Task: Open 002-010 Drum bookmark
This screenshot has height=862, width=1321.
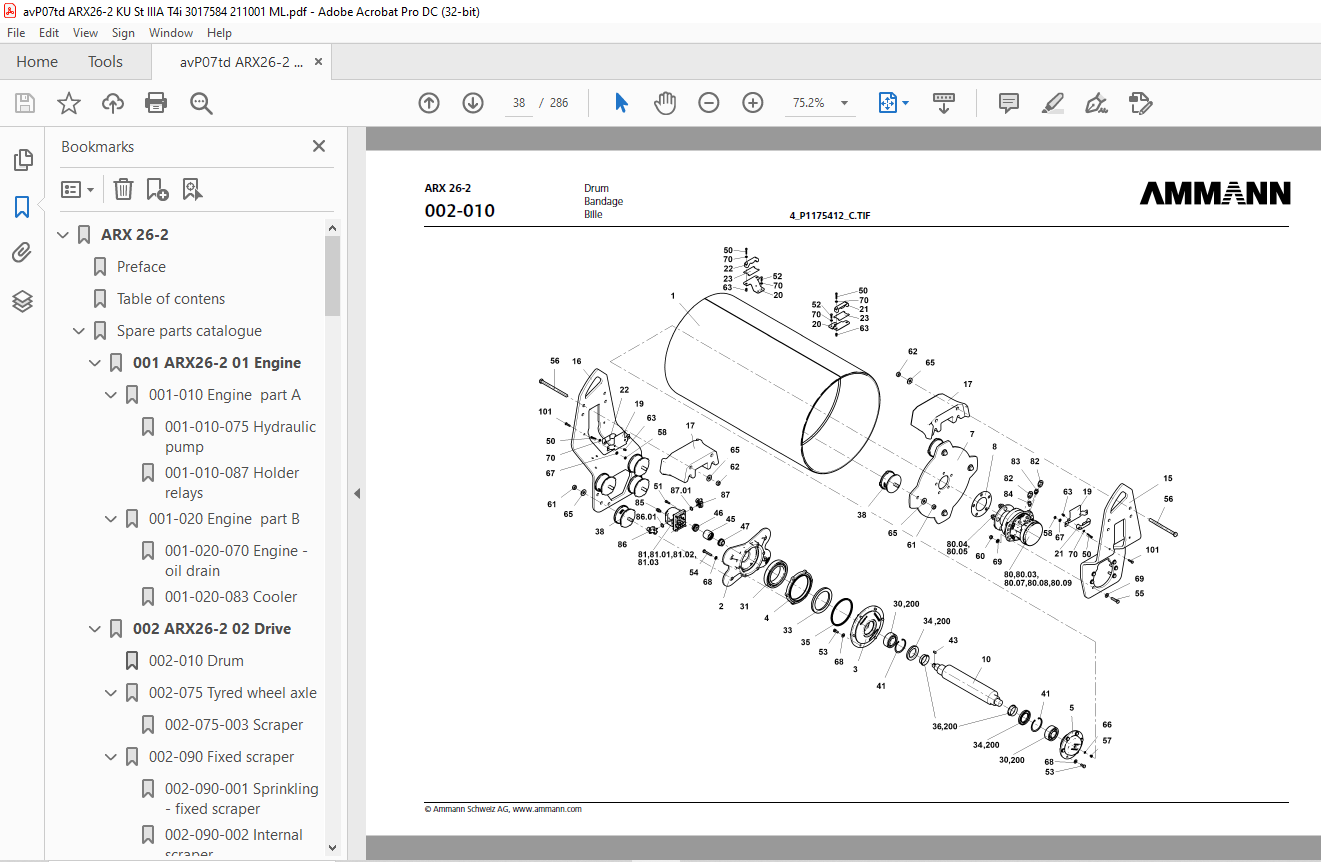Action: pyautogui.click(x=196, y=661)
